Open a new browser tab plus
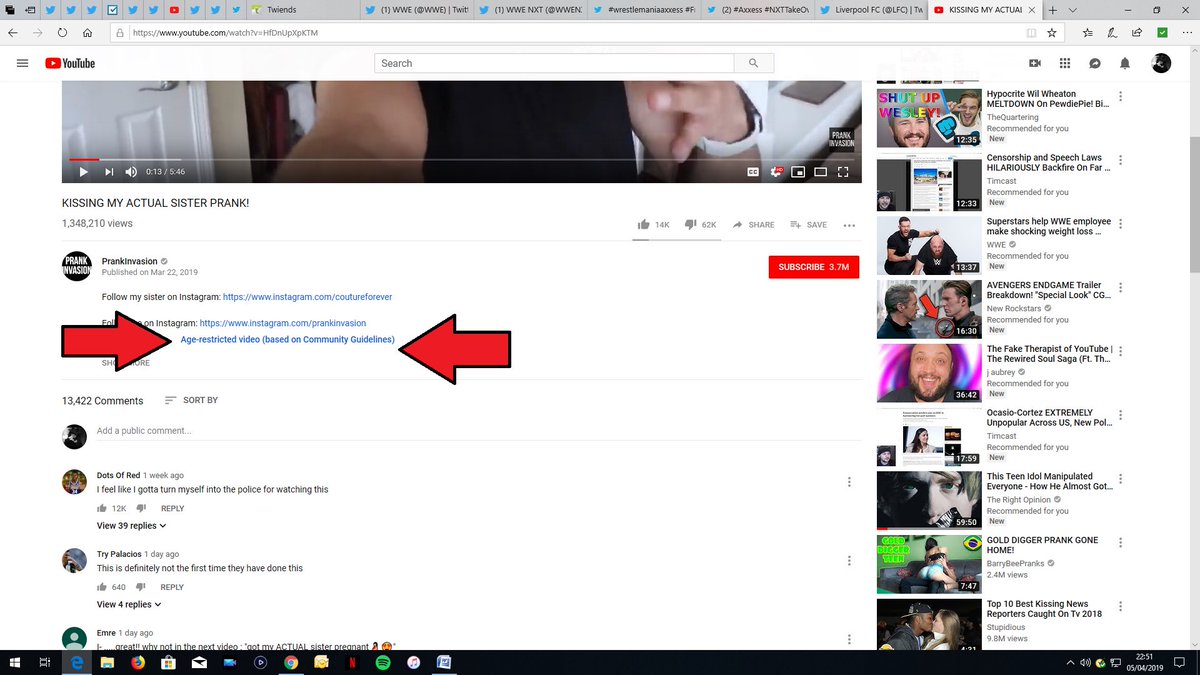Screen dimensions: 1200x675 click(x=1053, y=9)
